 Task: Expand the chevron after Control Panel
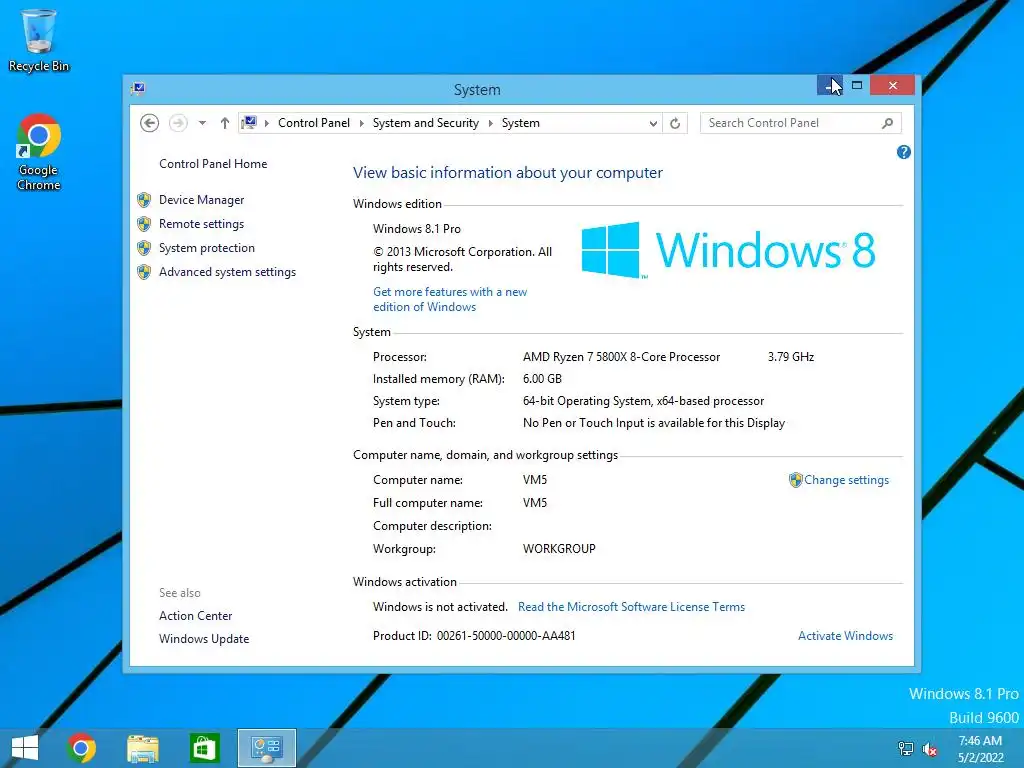pyautogui.click(x=362, y=123)
